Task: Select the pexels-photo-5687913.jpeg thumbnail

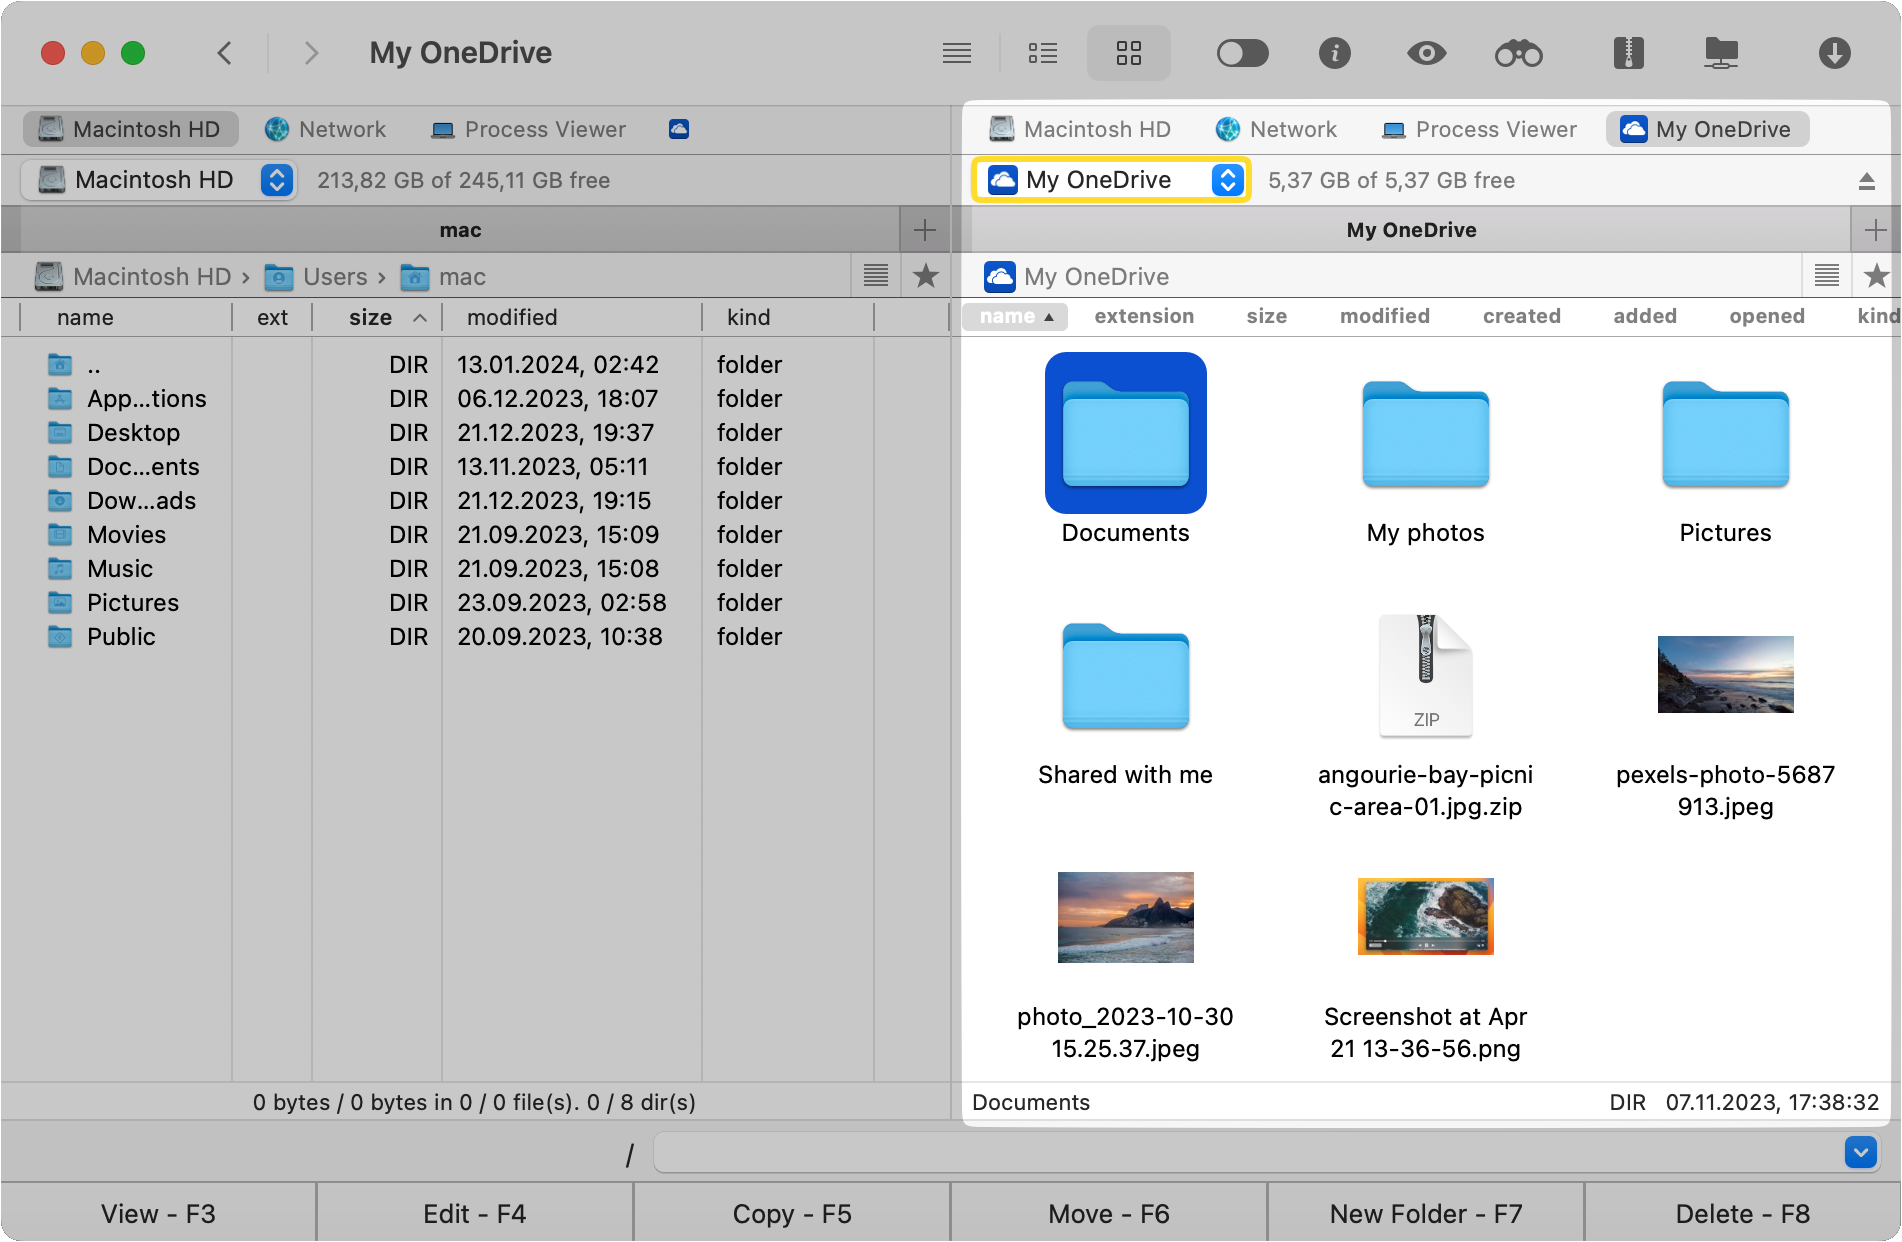Action: [1725, 675]
